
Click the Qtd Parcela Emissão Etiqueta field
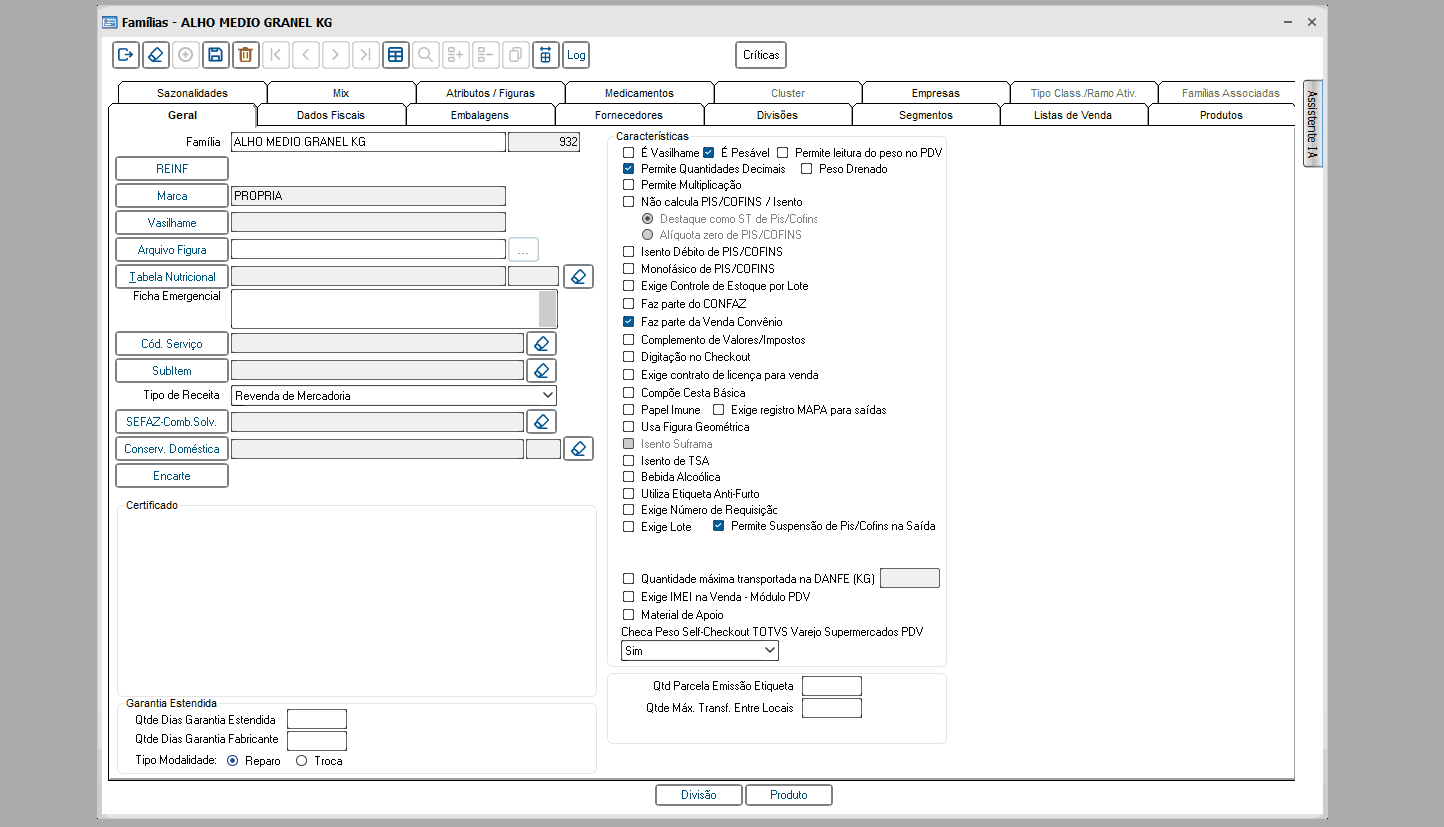[832, 686]
